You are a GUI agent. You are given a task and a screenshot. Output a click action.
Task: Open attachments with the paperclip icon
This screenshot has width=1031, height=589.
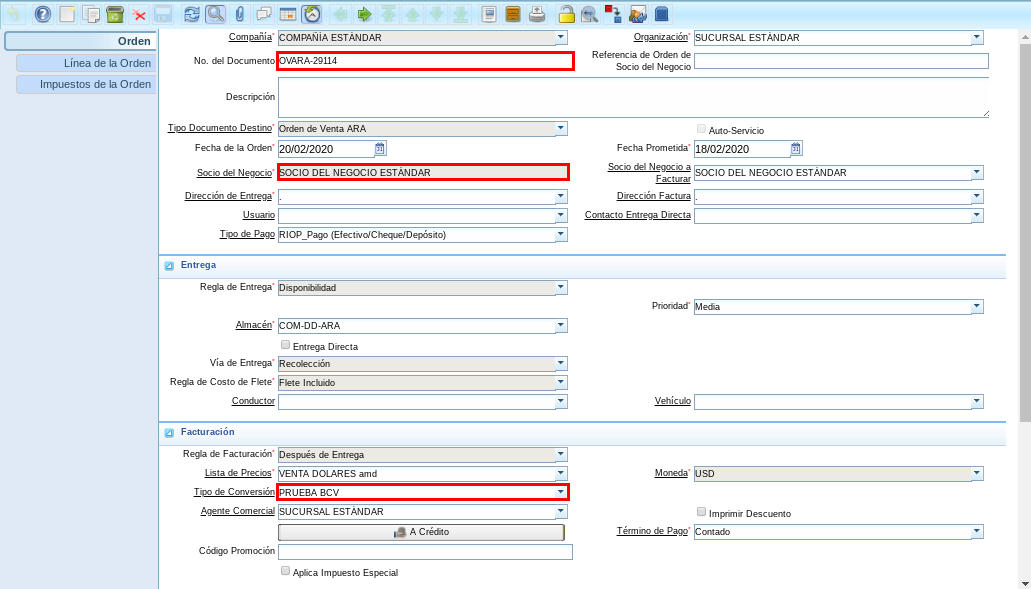240,14
